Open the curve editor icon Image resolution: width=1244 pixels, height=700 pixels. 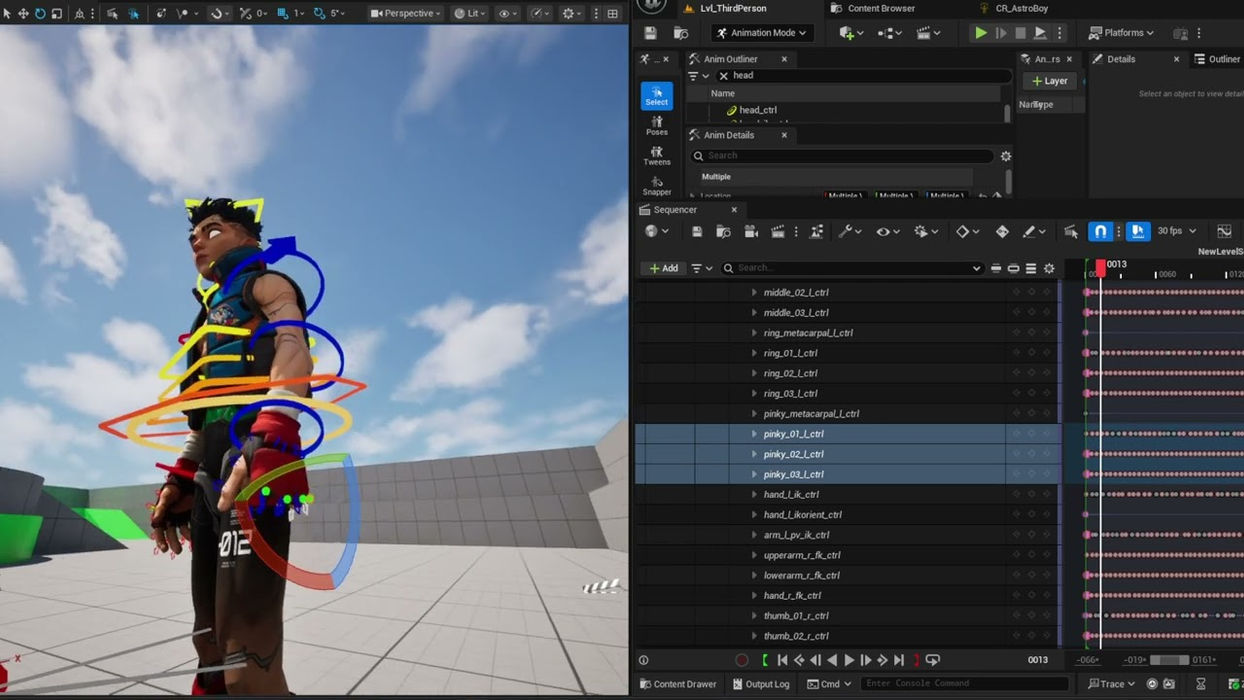click(x=1224, y=232)
